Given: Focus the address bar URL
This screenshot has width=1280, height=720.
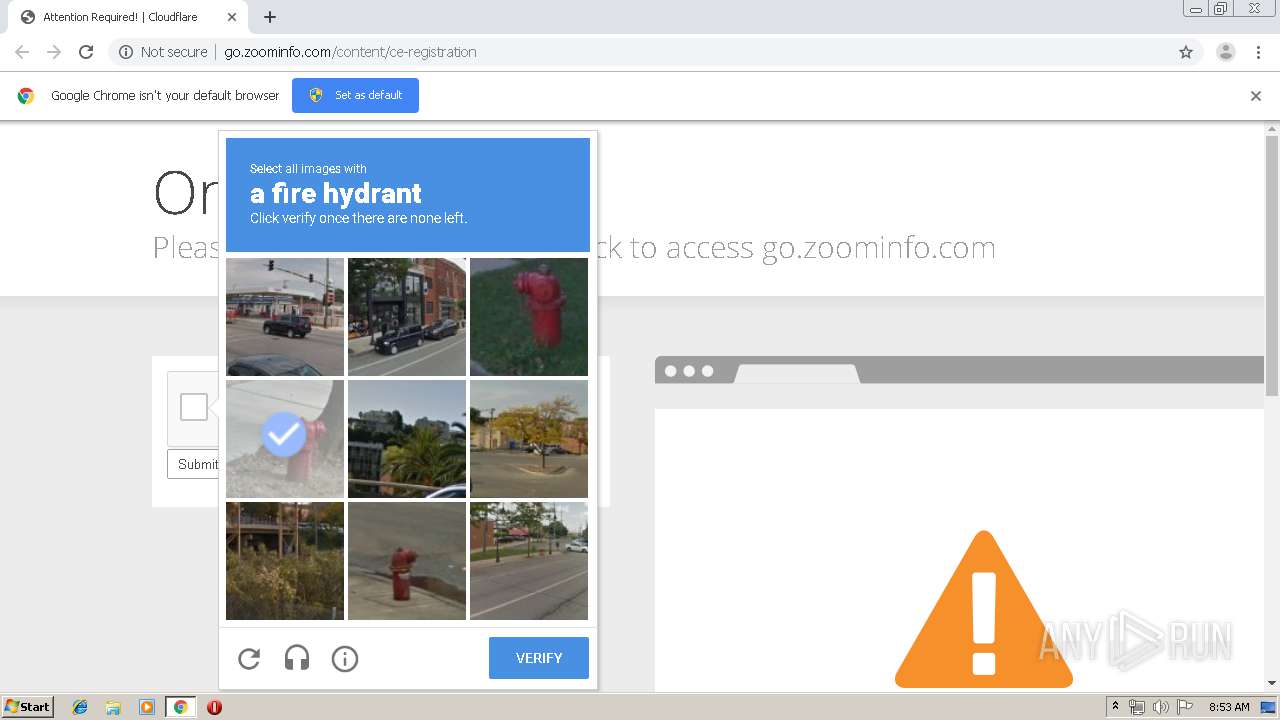Looking at the screenshot, I should (x=350, y=52).
